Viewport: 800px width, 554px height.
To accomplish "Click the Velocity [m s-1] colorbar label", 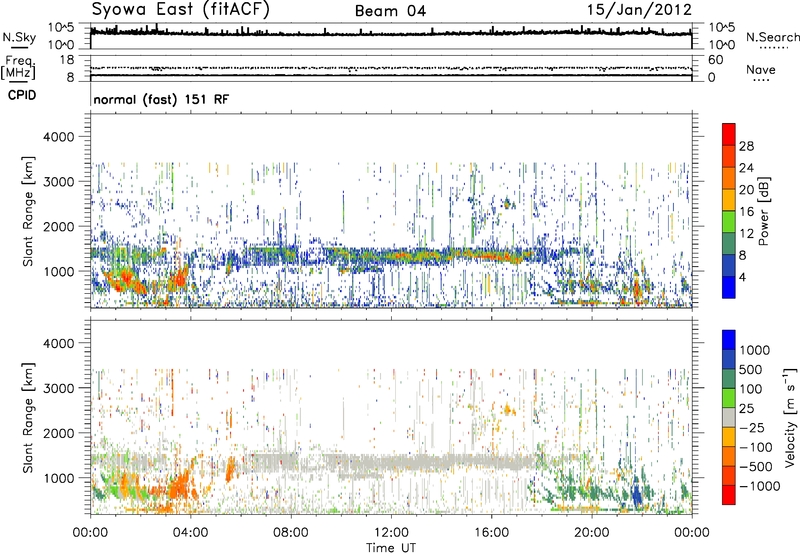I will point(790,417).
